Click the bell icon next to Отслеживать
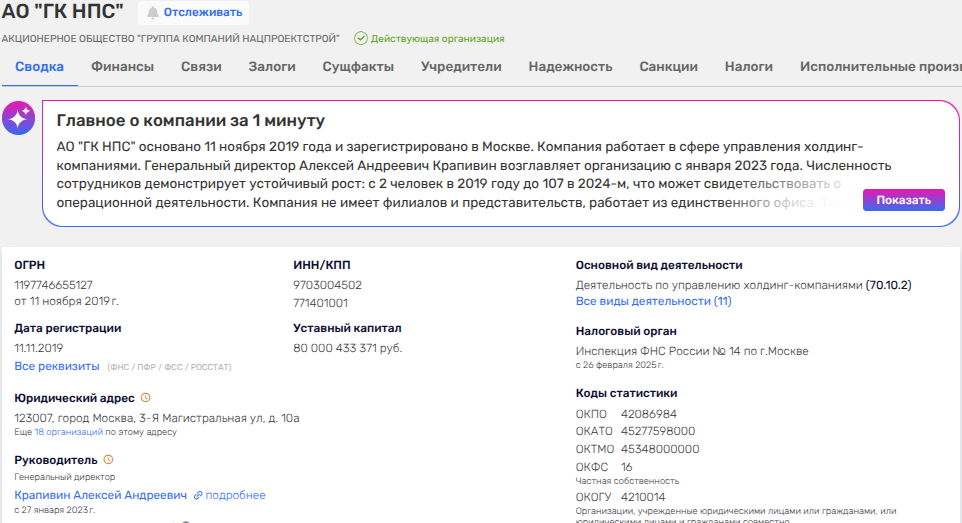The image size is (962, 523). 153,12
